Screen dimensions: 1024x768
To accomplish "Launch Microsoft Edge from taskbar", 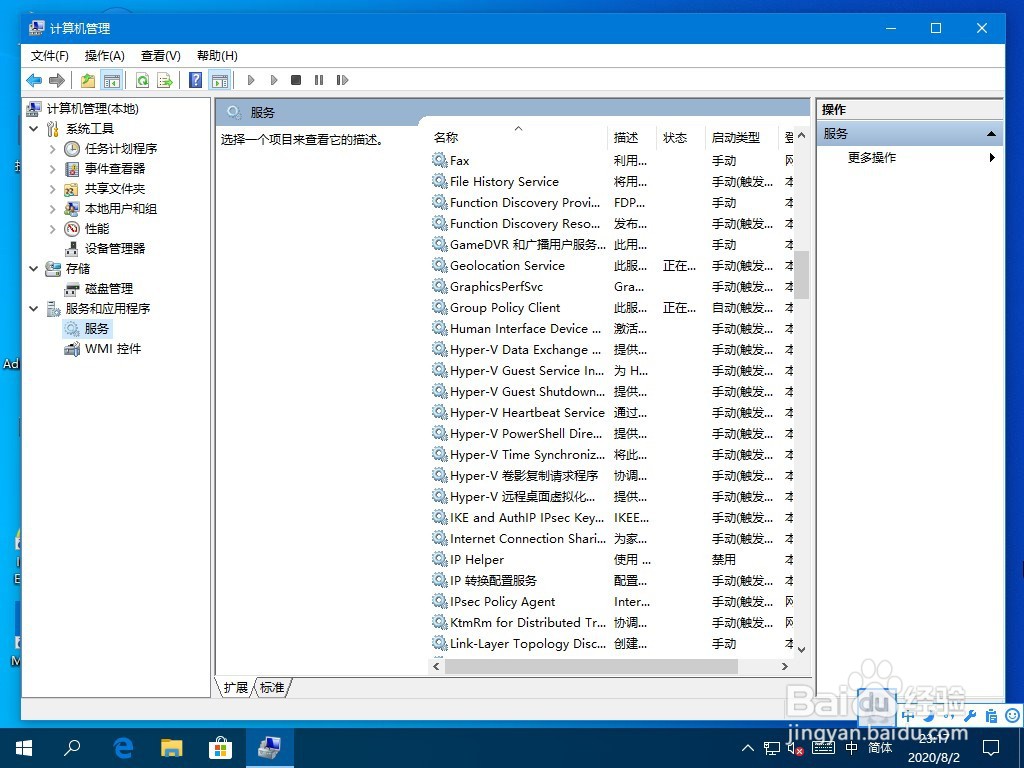I will coord(123,748).
